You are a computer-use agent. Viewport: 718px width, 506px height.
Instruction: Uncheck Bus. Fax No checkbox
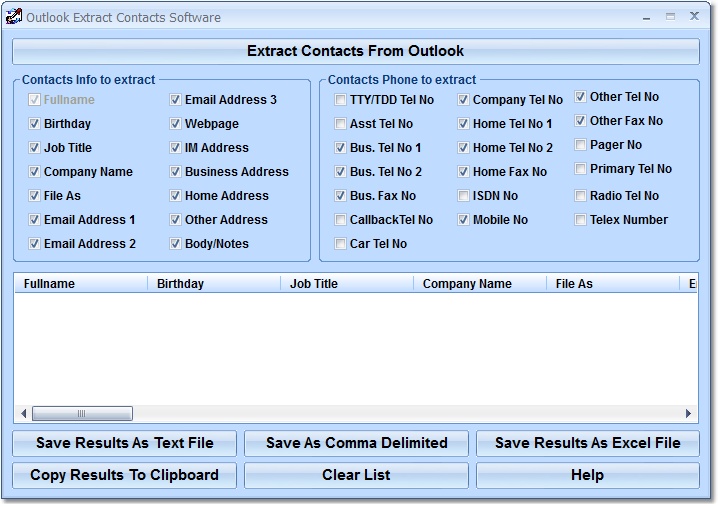click(340, 196)
